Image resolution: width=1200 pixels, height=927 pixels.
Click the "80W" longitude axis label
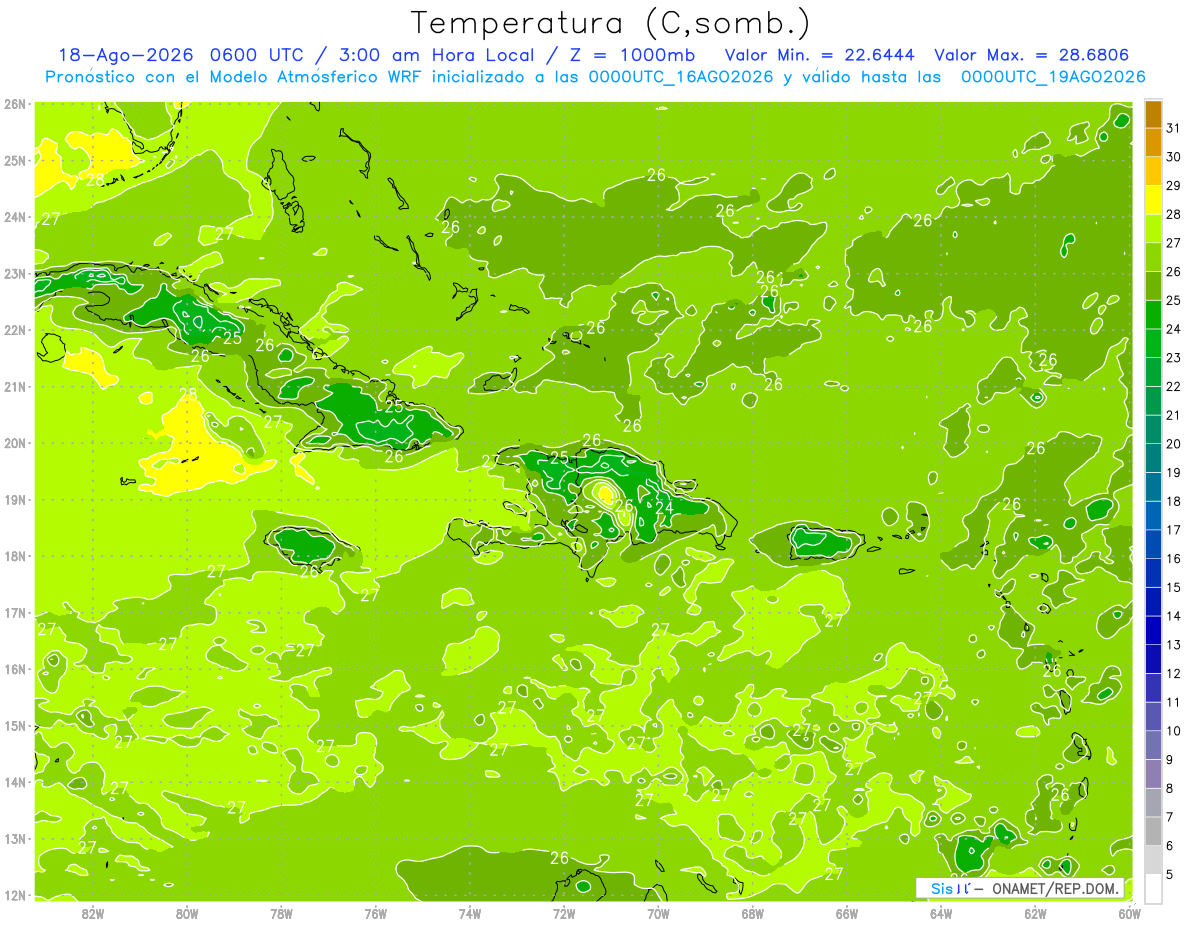[187, 913]
